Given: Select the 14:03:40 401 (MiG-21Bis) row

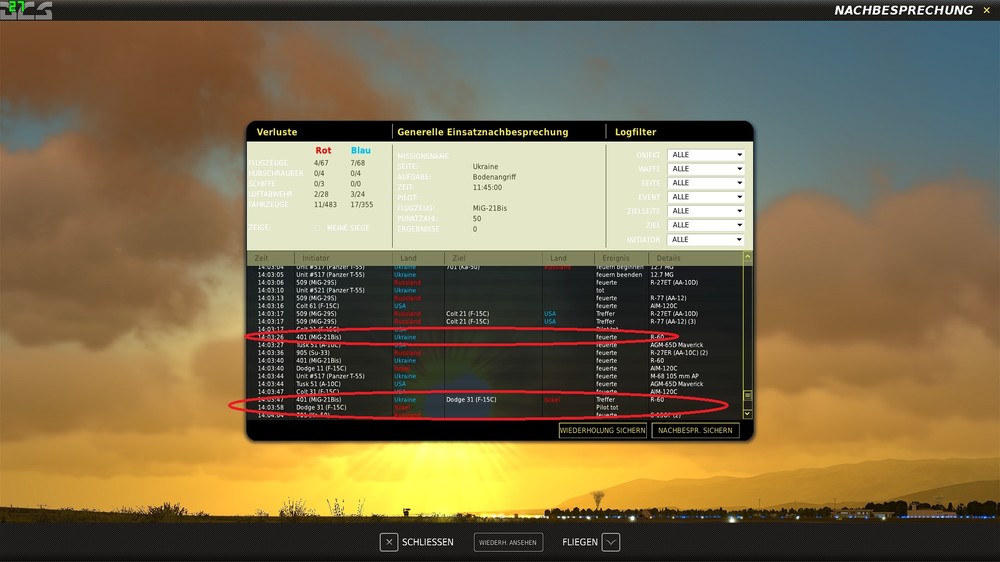Looking at the screenshot, I should pos(494,360).
